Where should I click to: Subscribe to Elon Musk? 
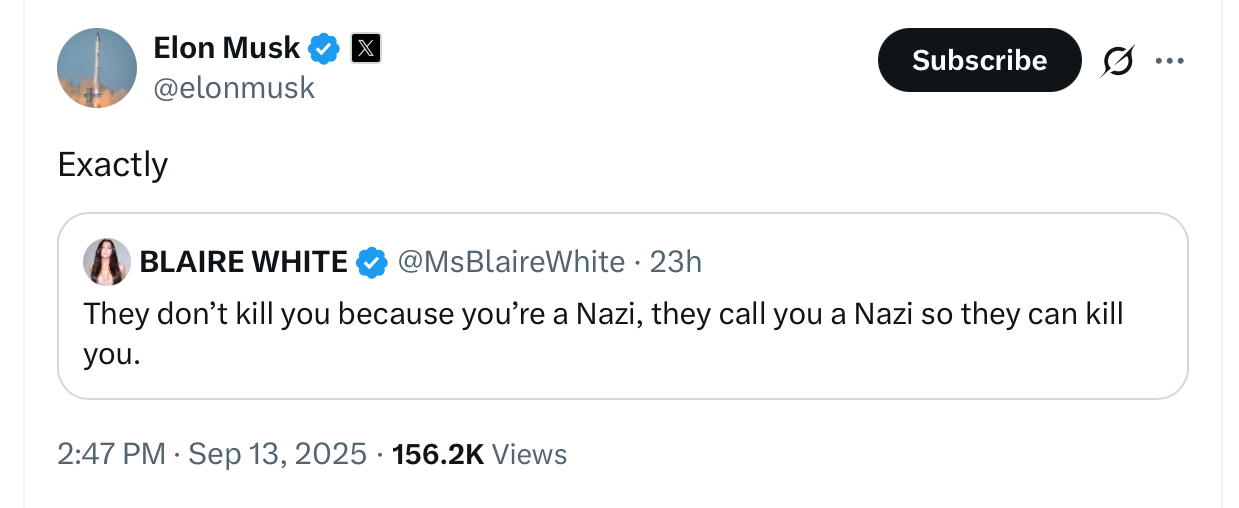click(979, 60)
